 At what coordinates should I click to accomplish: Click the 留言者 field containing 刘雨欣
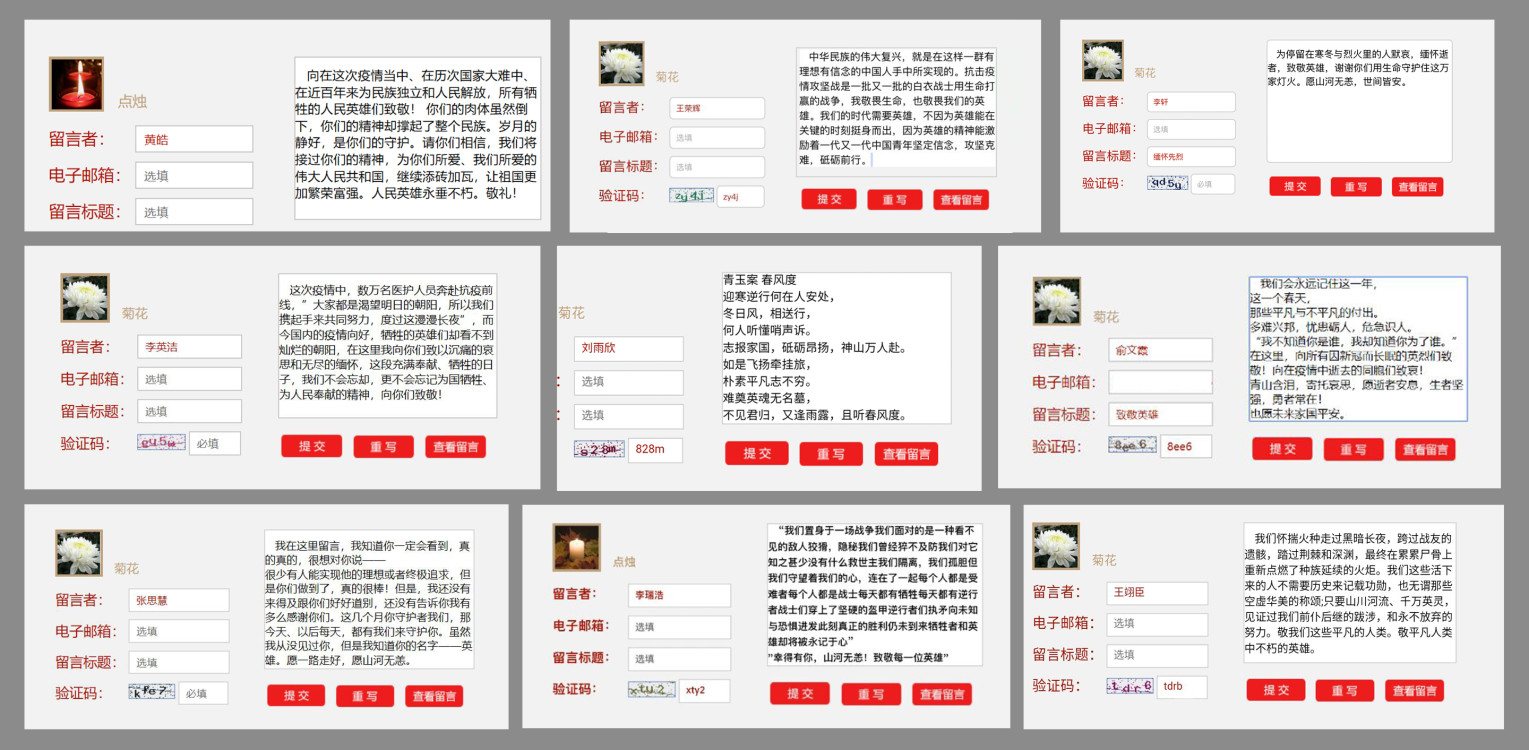[628, 349]
